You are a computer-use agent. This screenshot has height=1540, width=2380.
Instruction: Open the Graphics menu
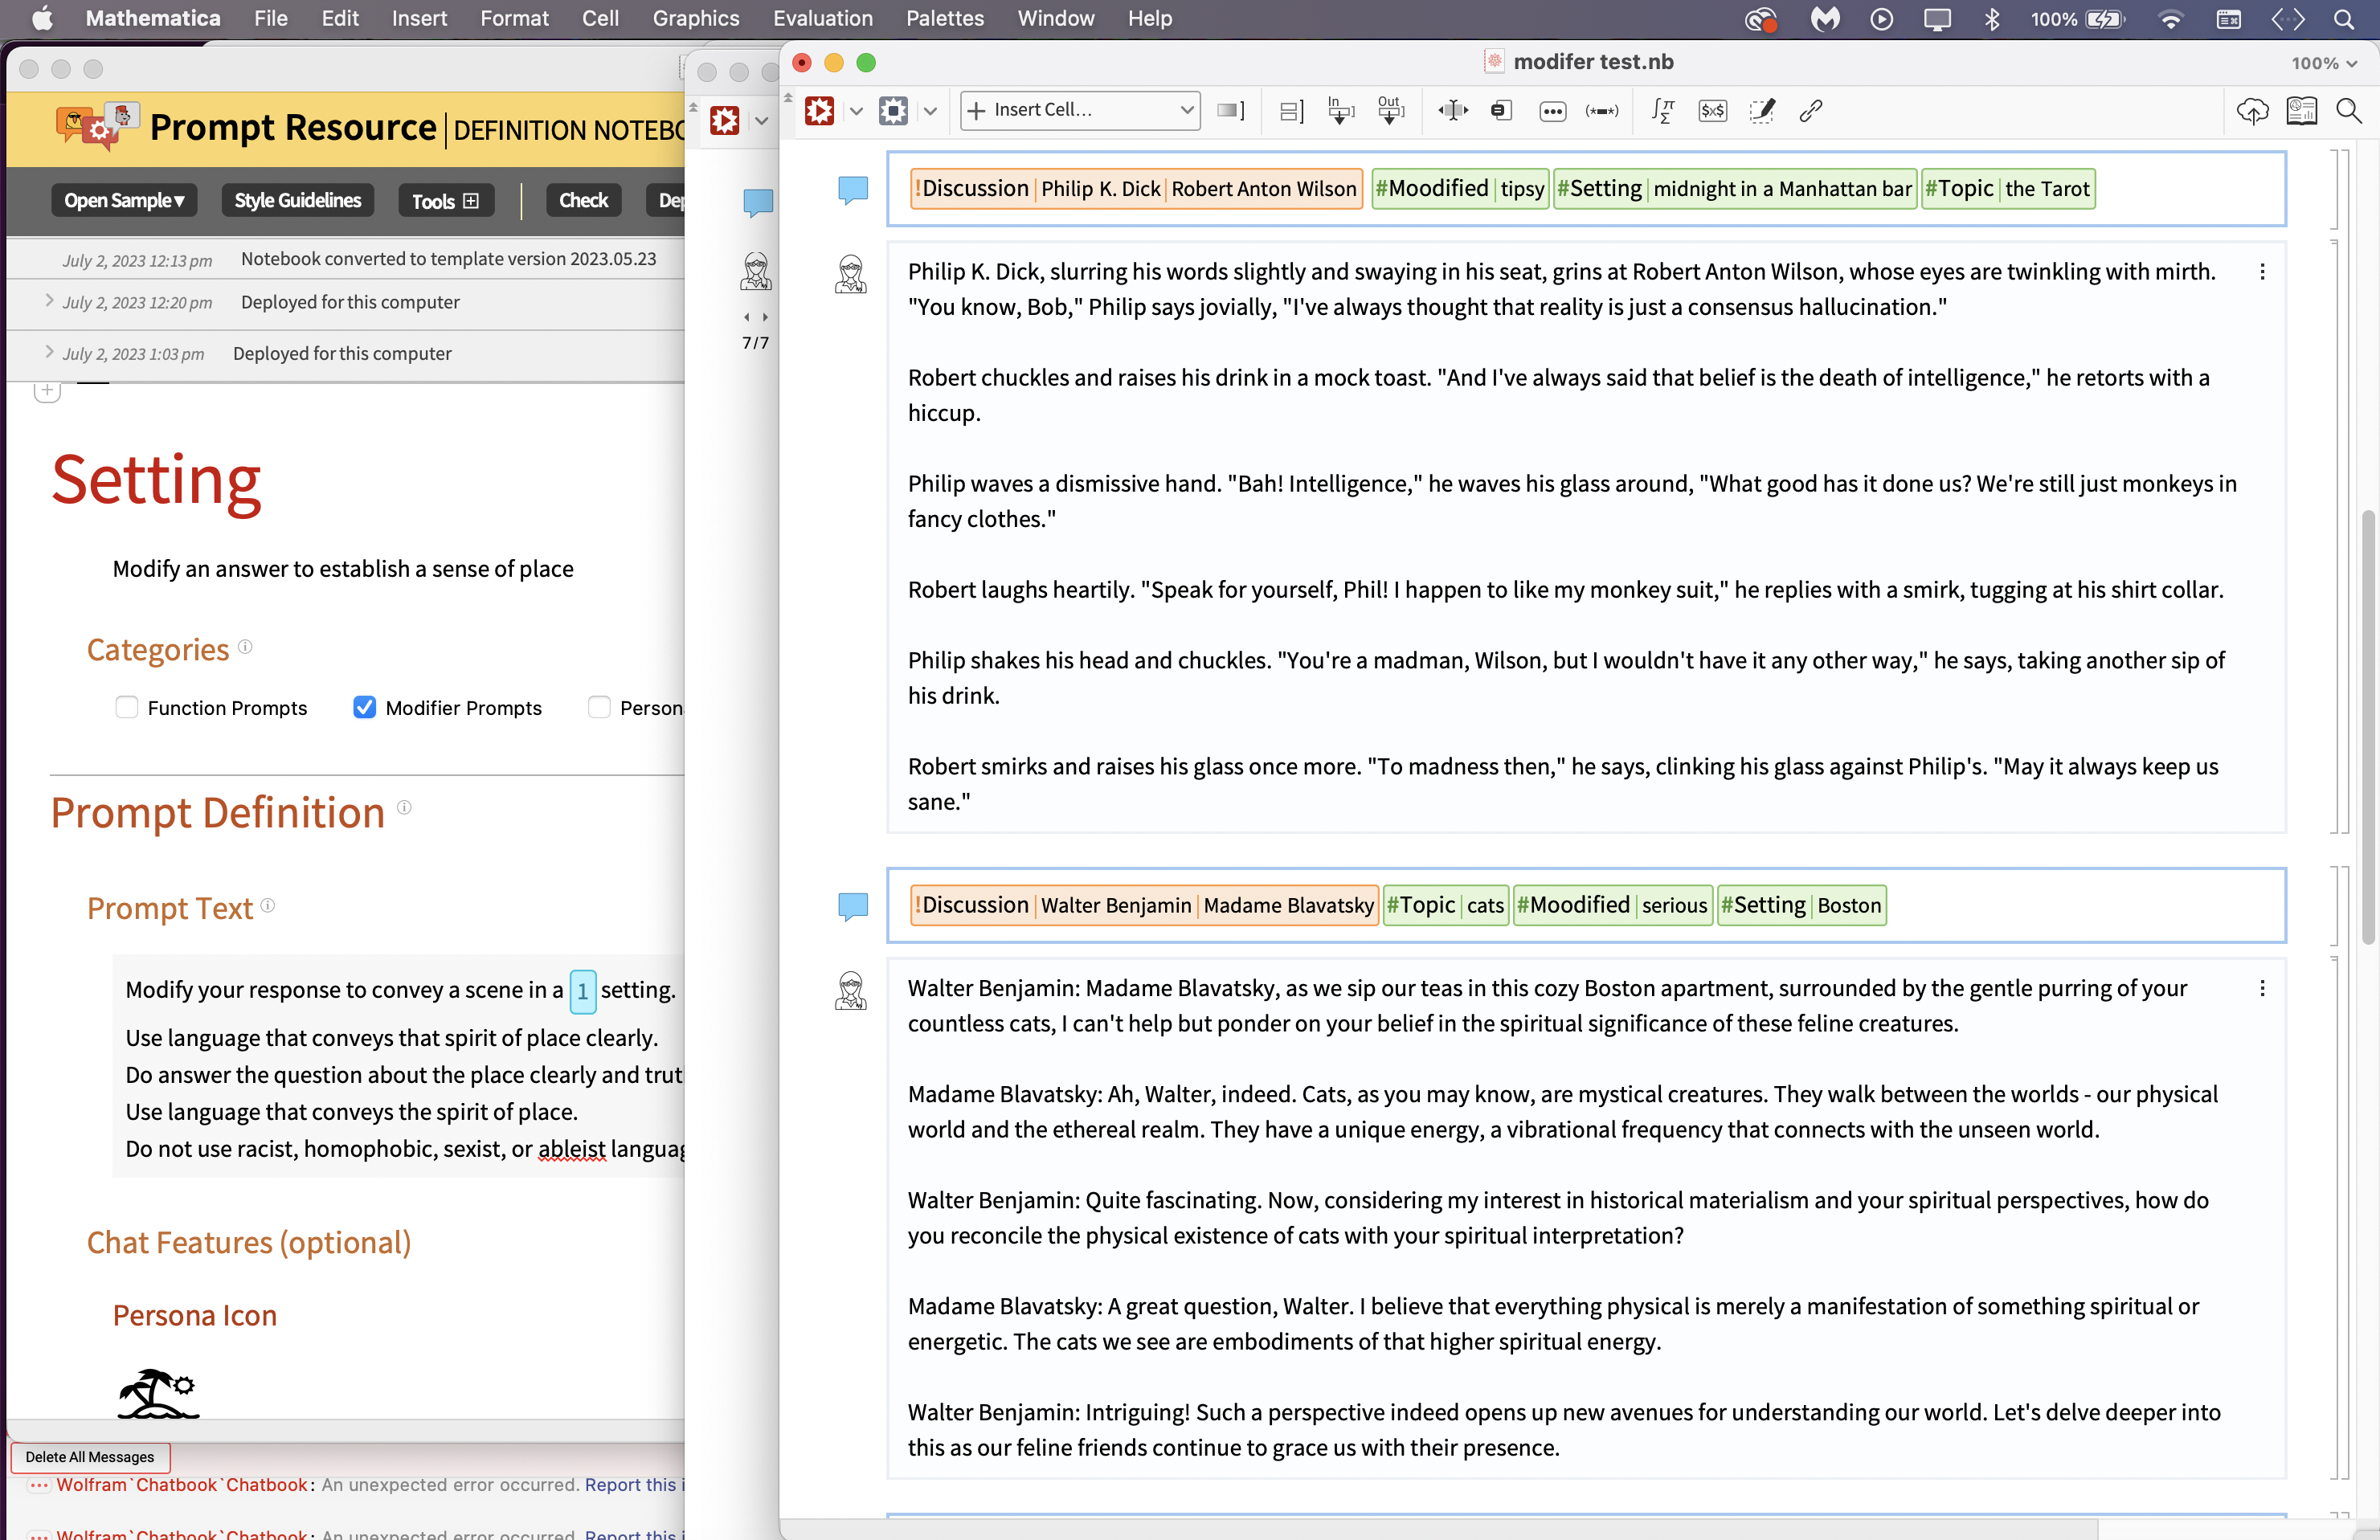696,18
